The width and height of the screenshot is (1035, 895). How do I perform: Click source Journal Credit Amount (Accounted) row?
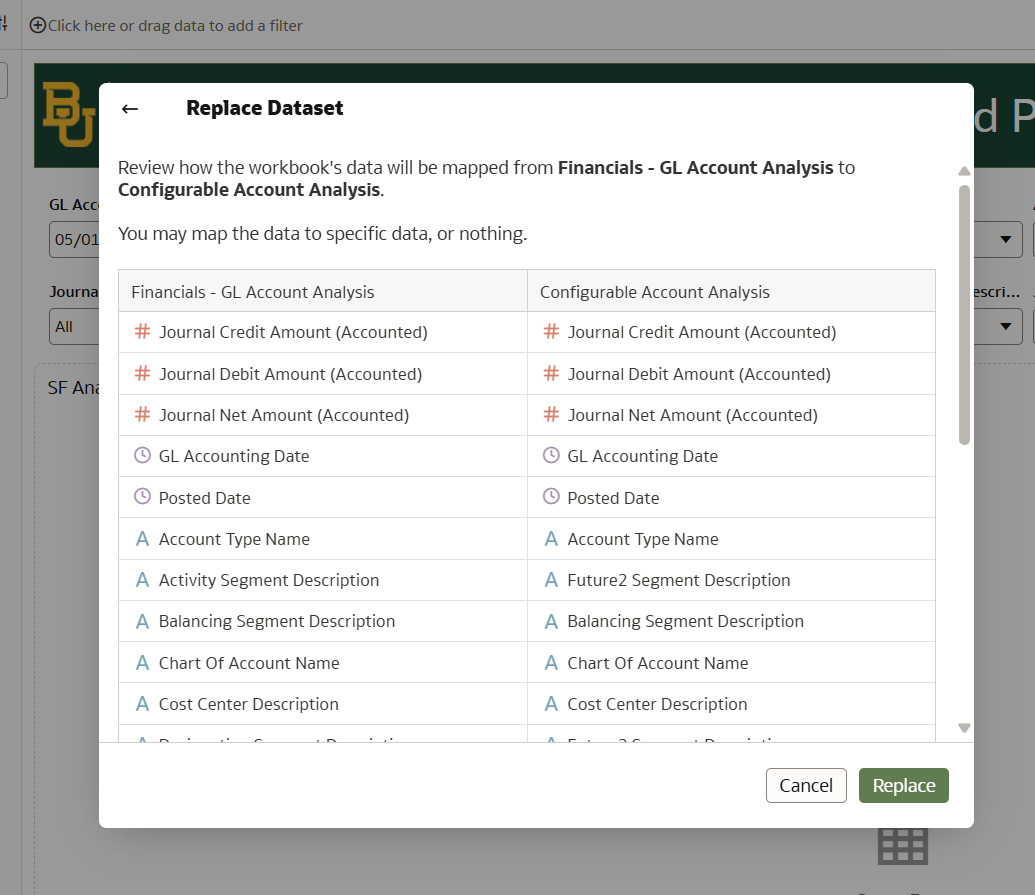323,332
